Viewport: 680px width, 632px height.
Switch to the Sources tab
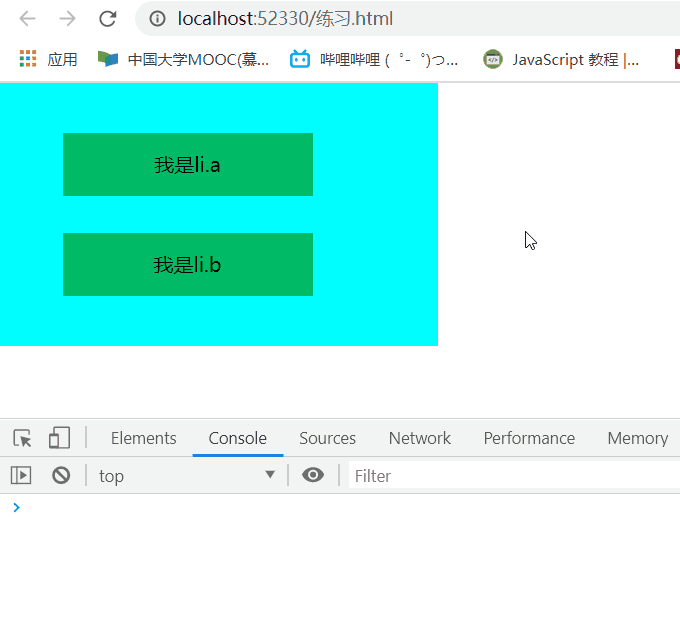(327, 438)
